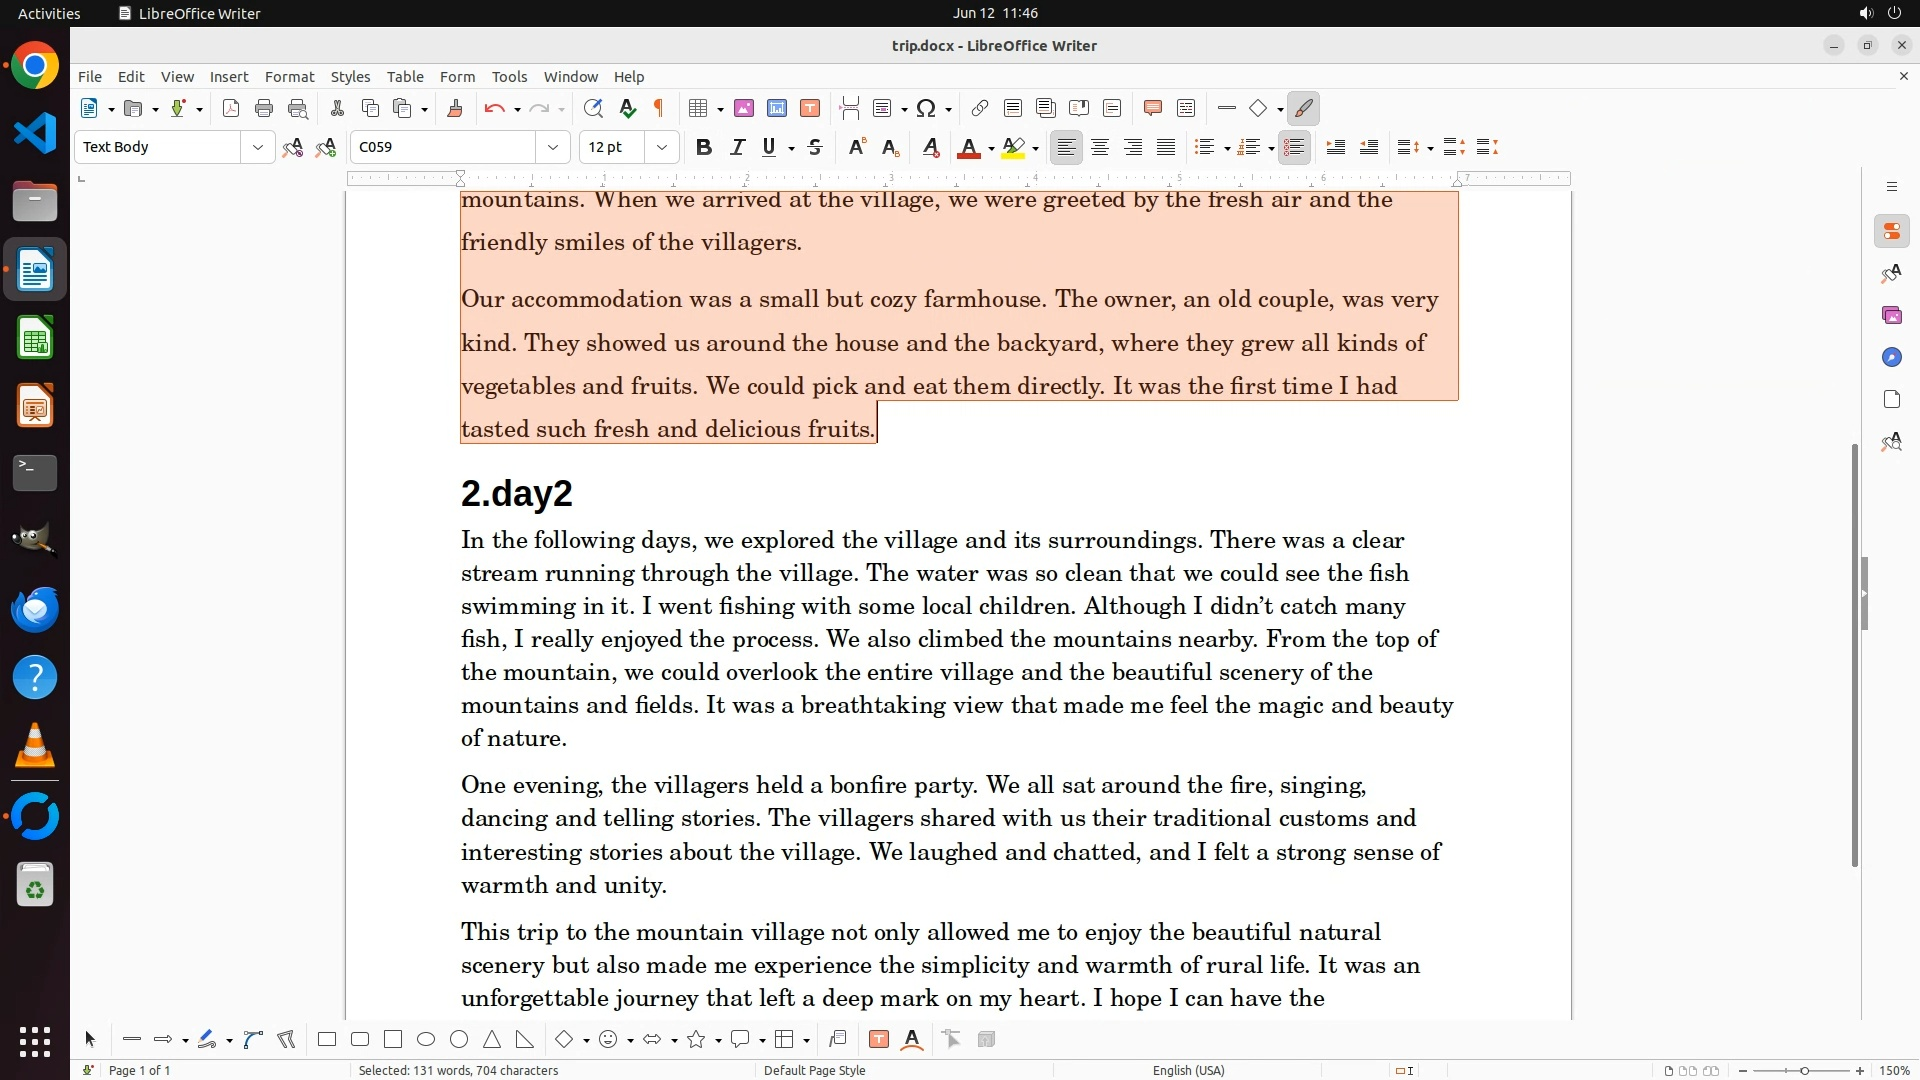The width and height of the screenshot is (1920, 1080).
Task: Select the Ellipse drawing tool
Action: [426, 1040]
